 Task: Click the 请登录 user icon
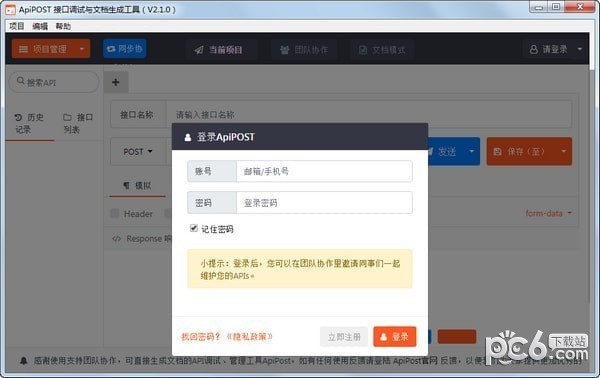click(533, 49)
